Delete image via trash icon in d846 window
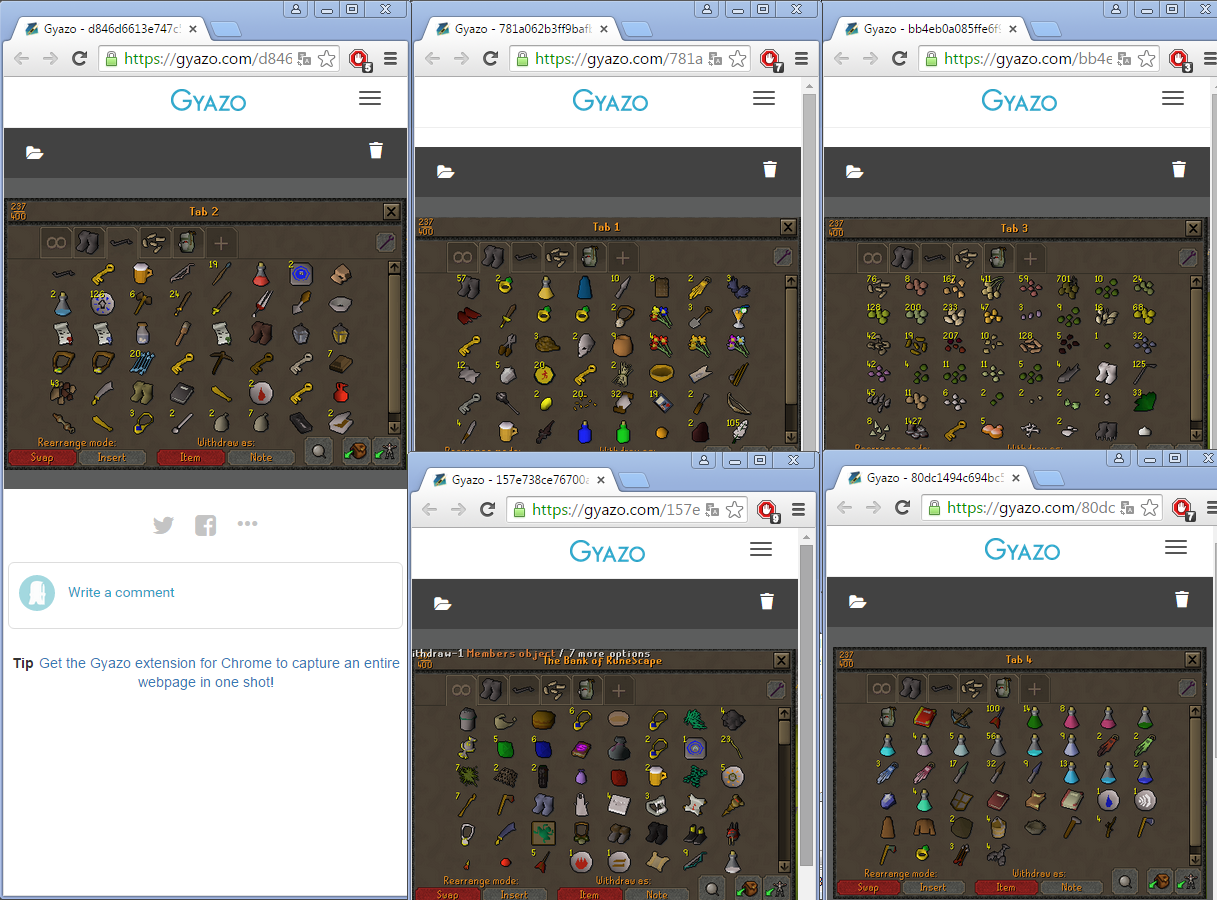 376,151
